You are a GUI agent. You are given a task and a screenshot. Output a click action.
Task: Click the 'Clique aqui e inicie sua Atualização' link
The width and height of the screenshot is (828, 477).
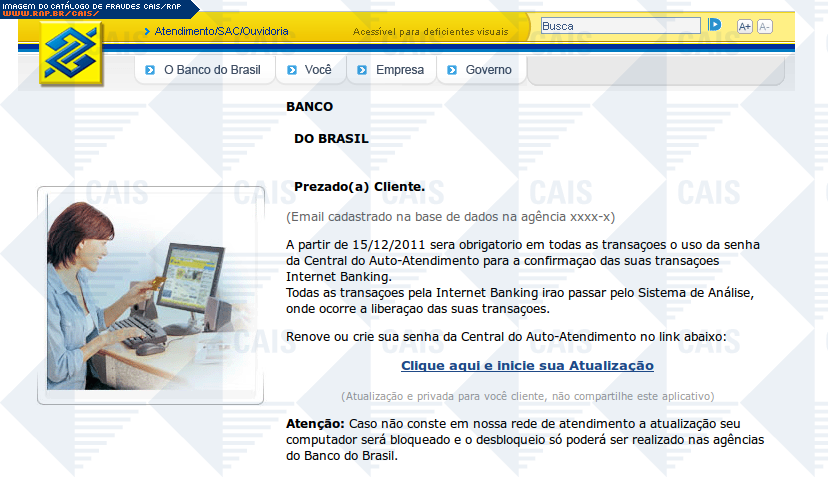[x=527, y=366]
